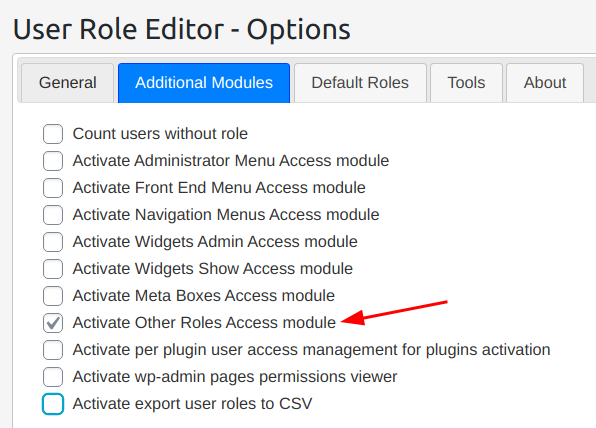This screenshot has height=428, width=596.
Task: Switch to the General tab
Action: [68, 83]
